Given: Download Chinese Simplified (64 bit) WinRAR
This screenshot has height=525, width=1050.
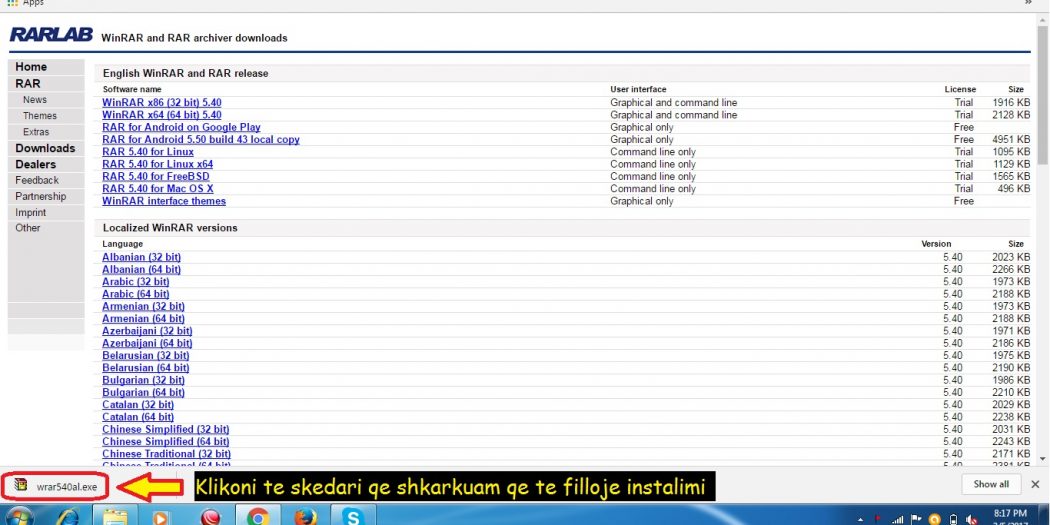Looking at the screenshot, I should tap(165, 442).
